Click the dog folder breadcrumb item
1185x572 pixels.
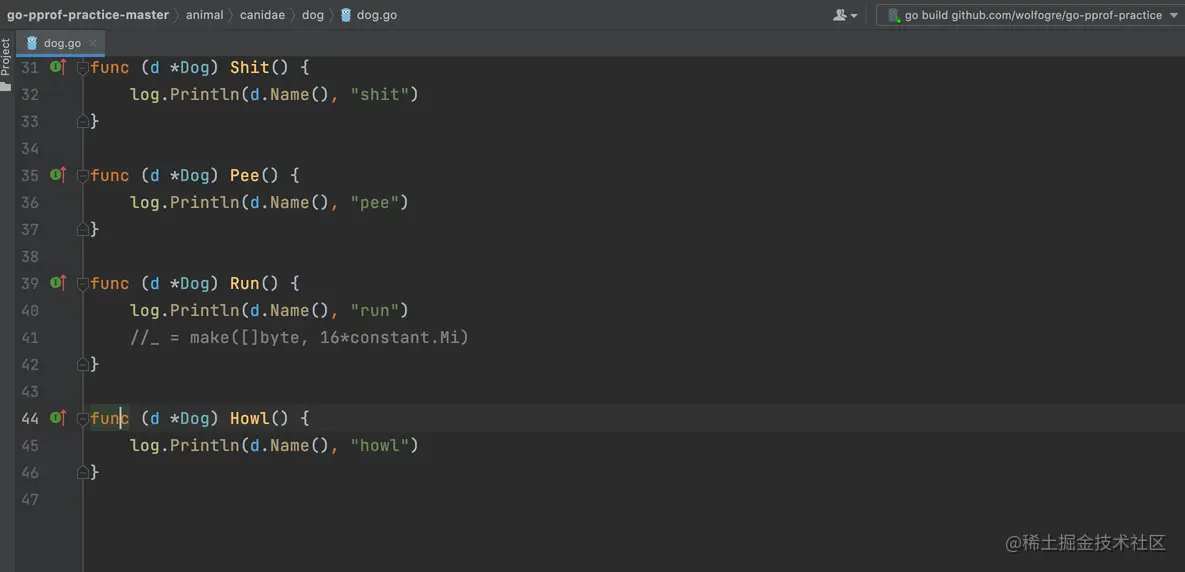[313, 15]
